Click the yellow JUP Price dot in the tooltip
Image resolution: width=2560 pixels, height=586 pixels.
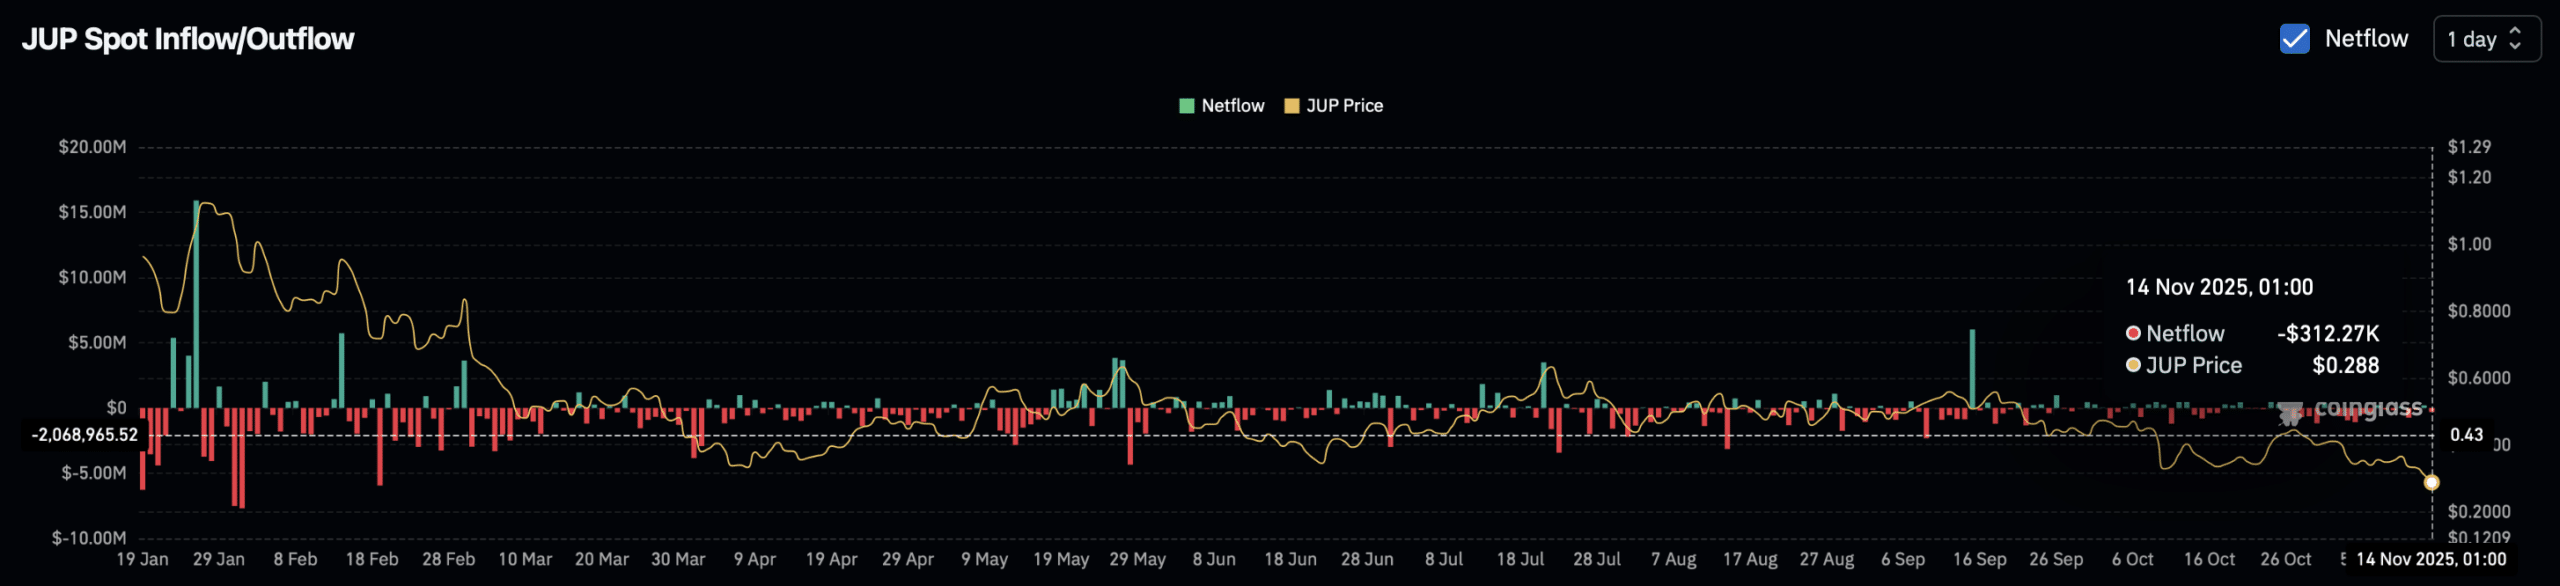click(2133, 365)
